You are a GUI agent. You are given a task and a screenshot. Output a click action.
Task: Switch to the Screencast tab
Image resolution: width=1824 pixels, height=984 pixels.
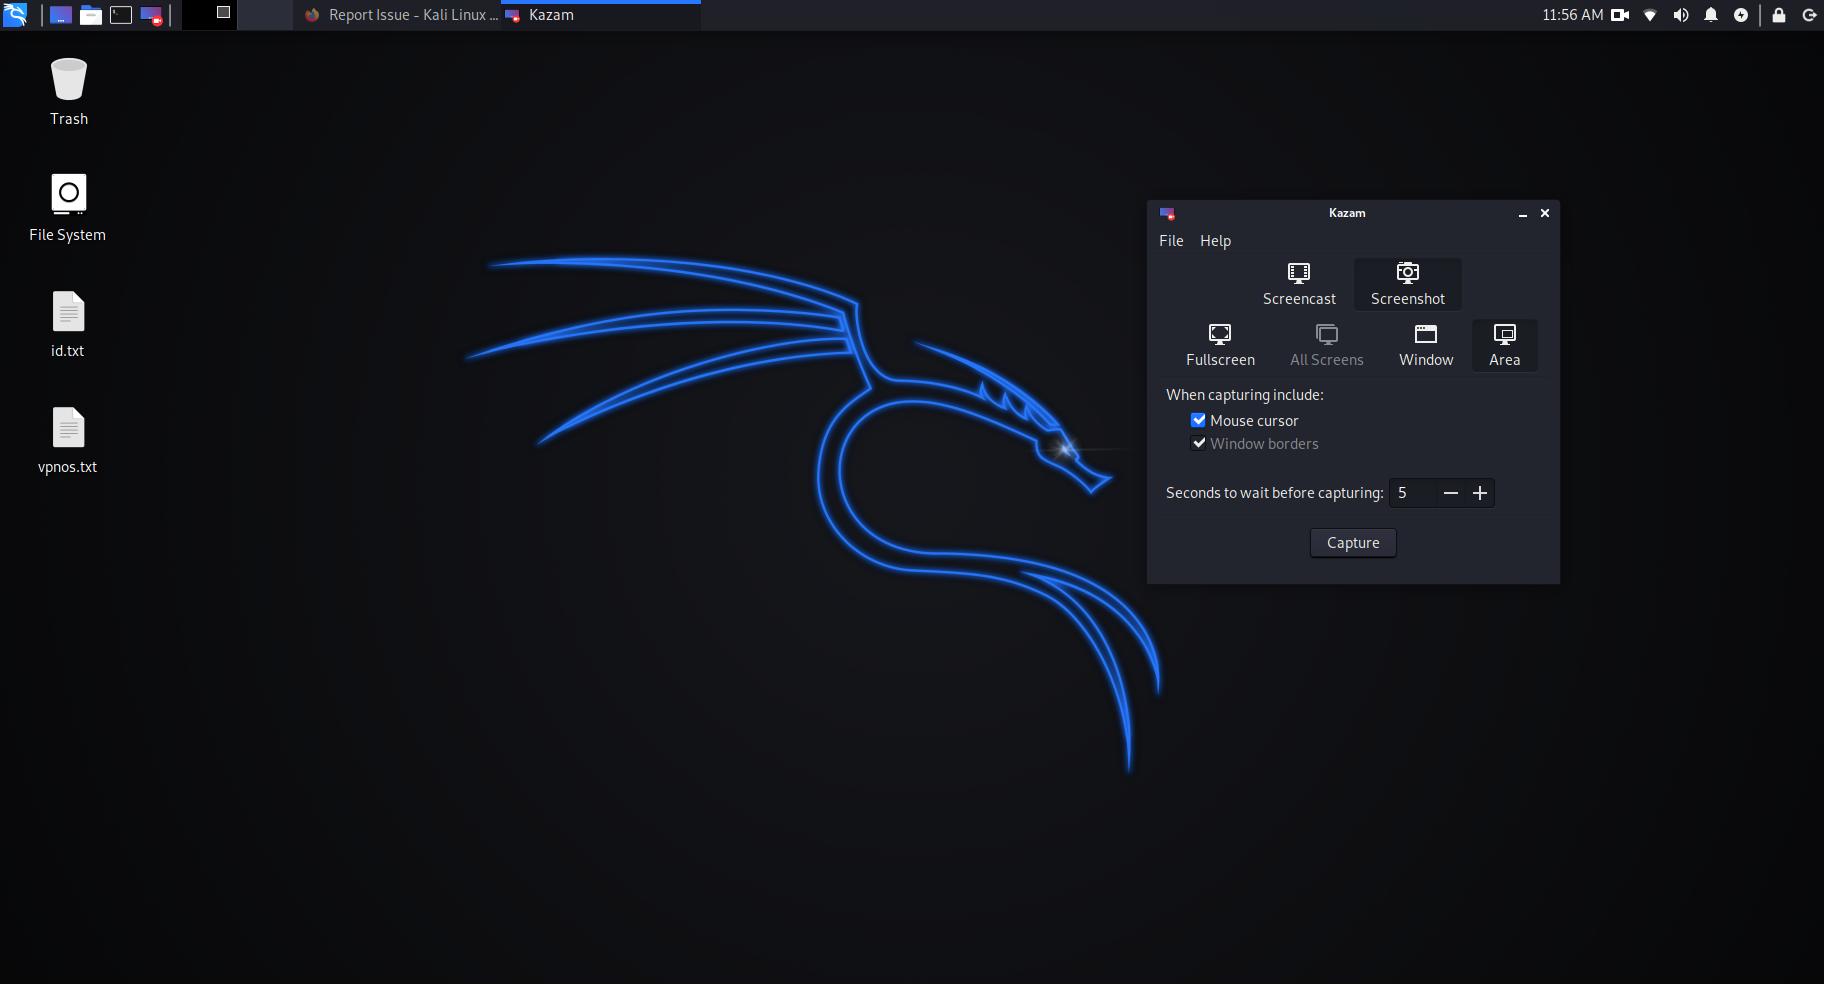1298,284
